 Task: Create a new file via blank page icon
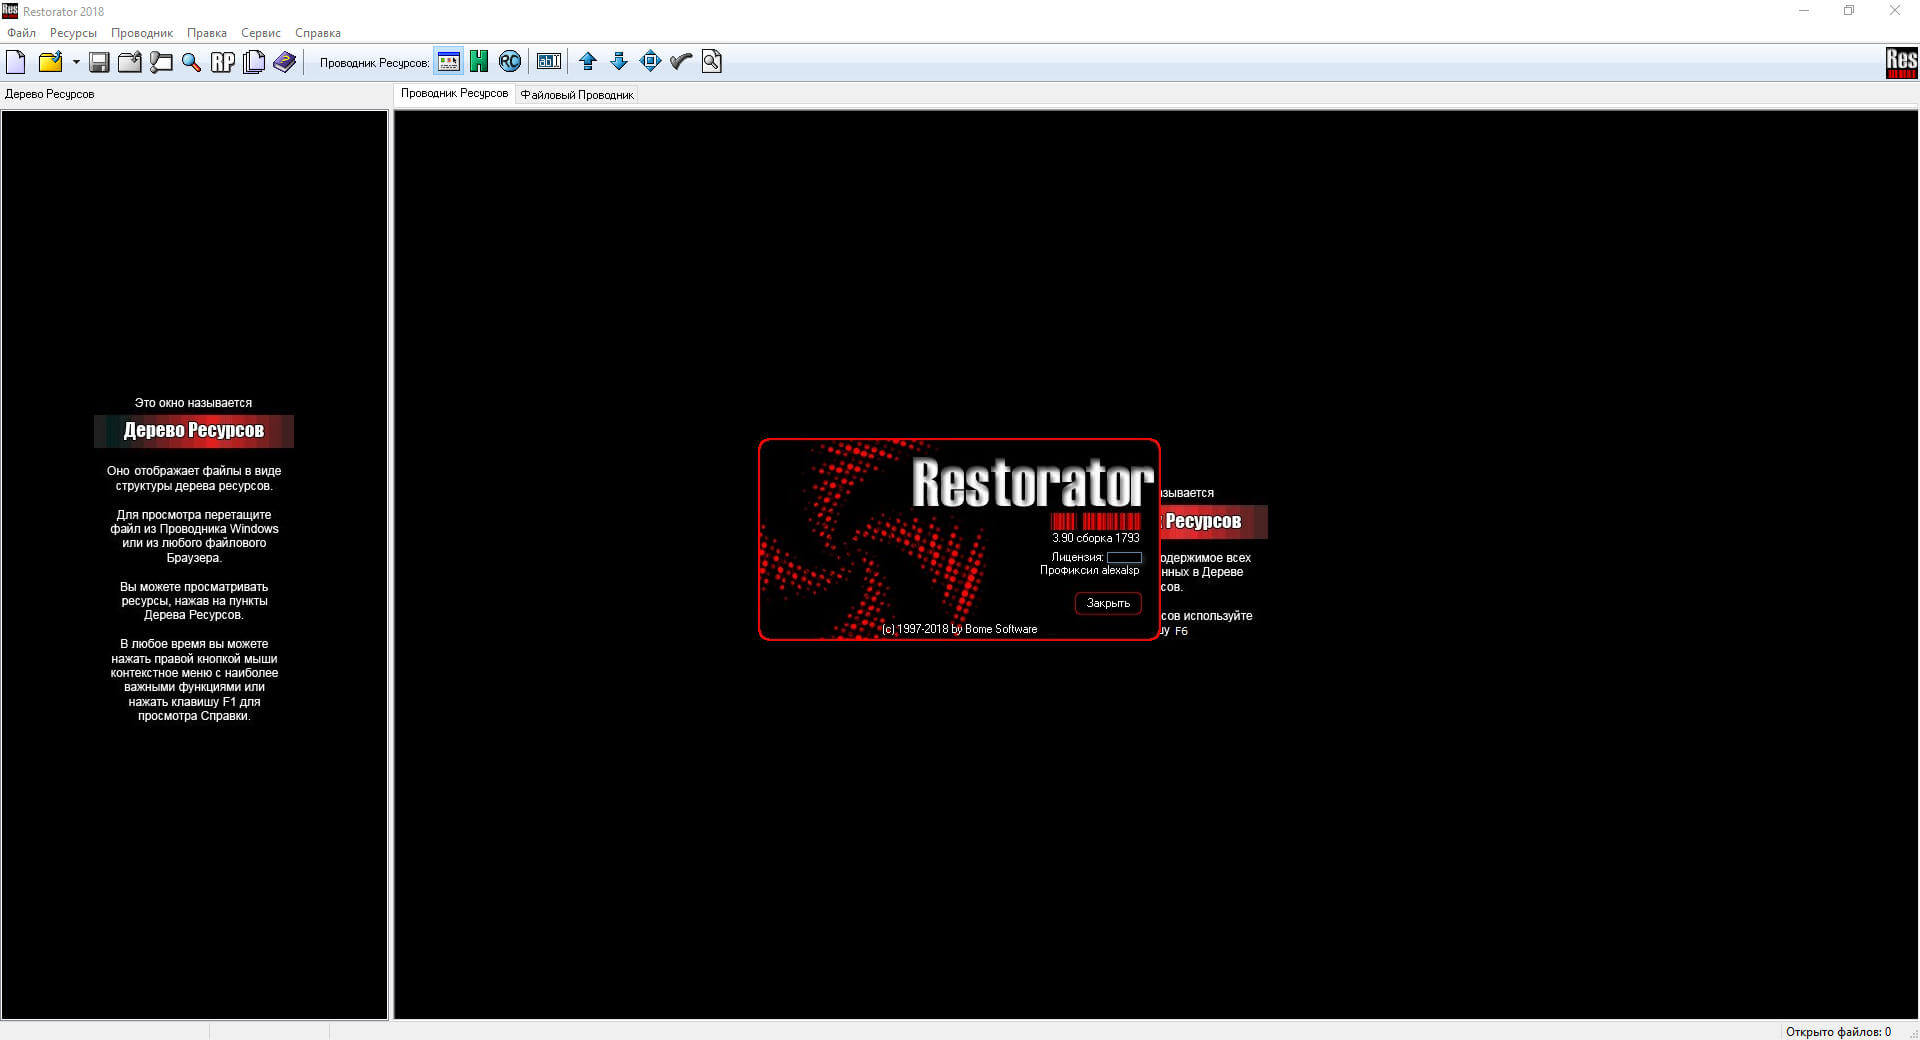point(16,62)
